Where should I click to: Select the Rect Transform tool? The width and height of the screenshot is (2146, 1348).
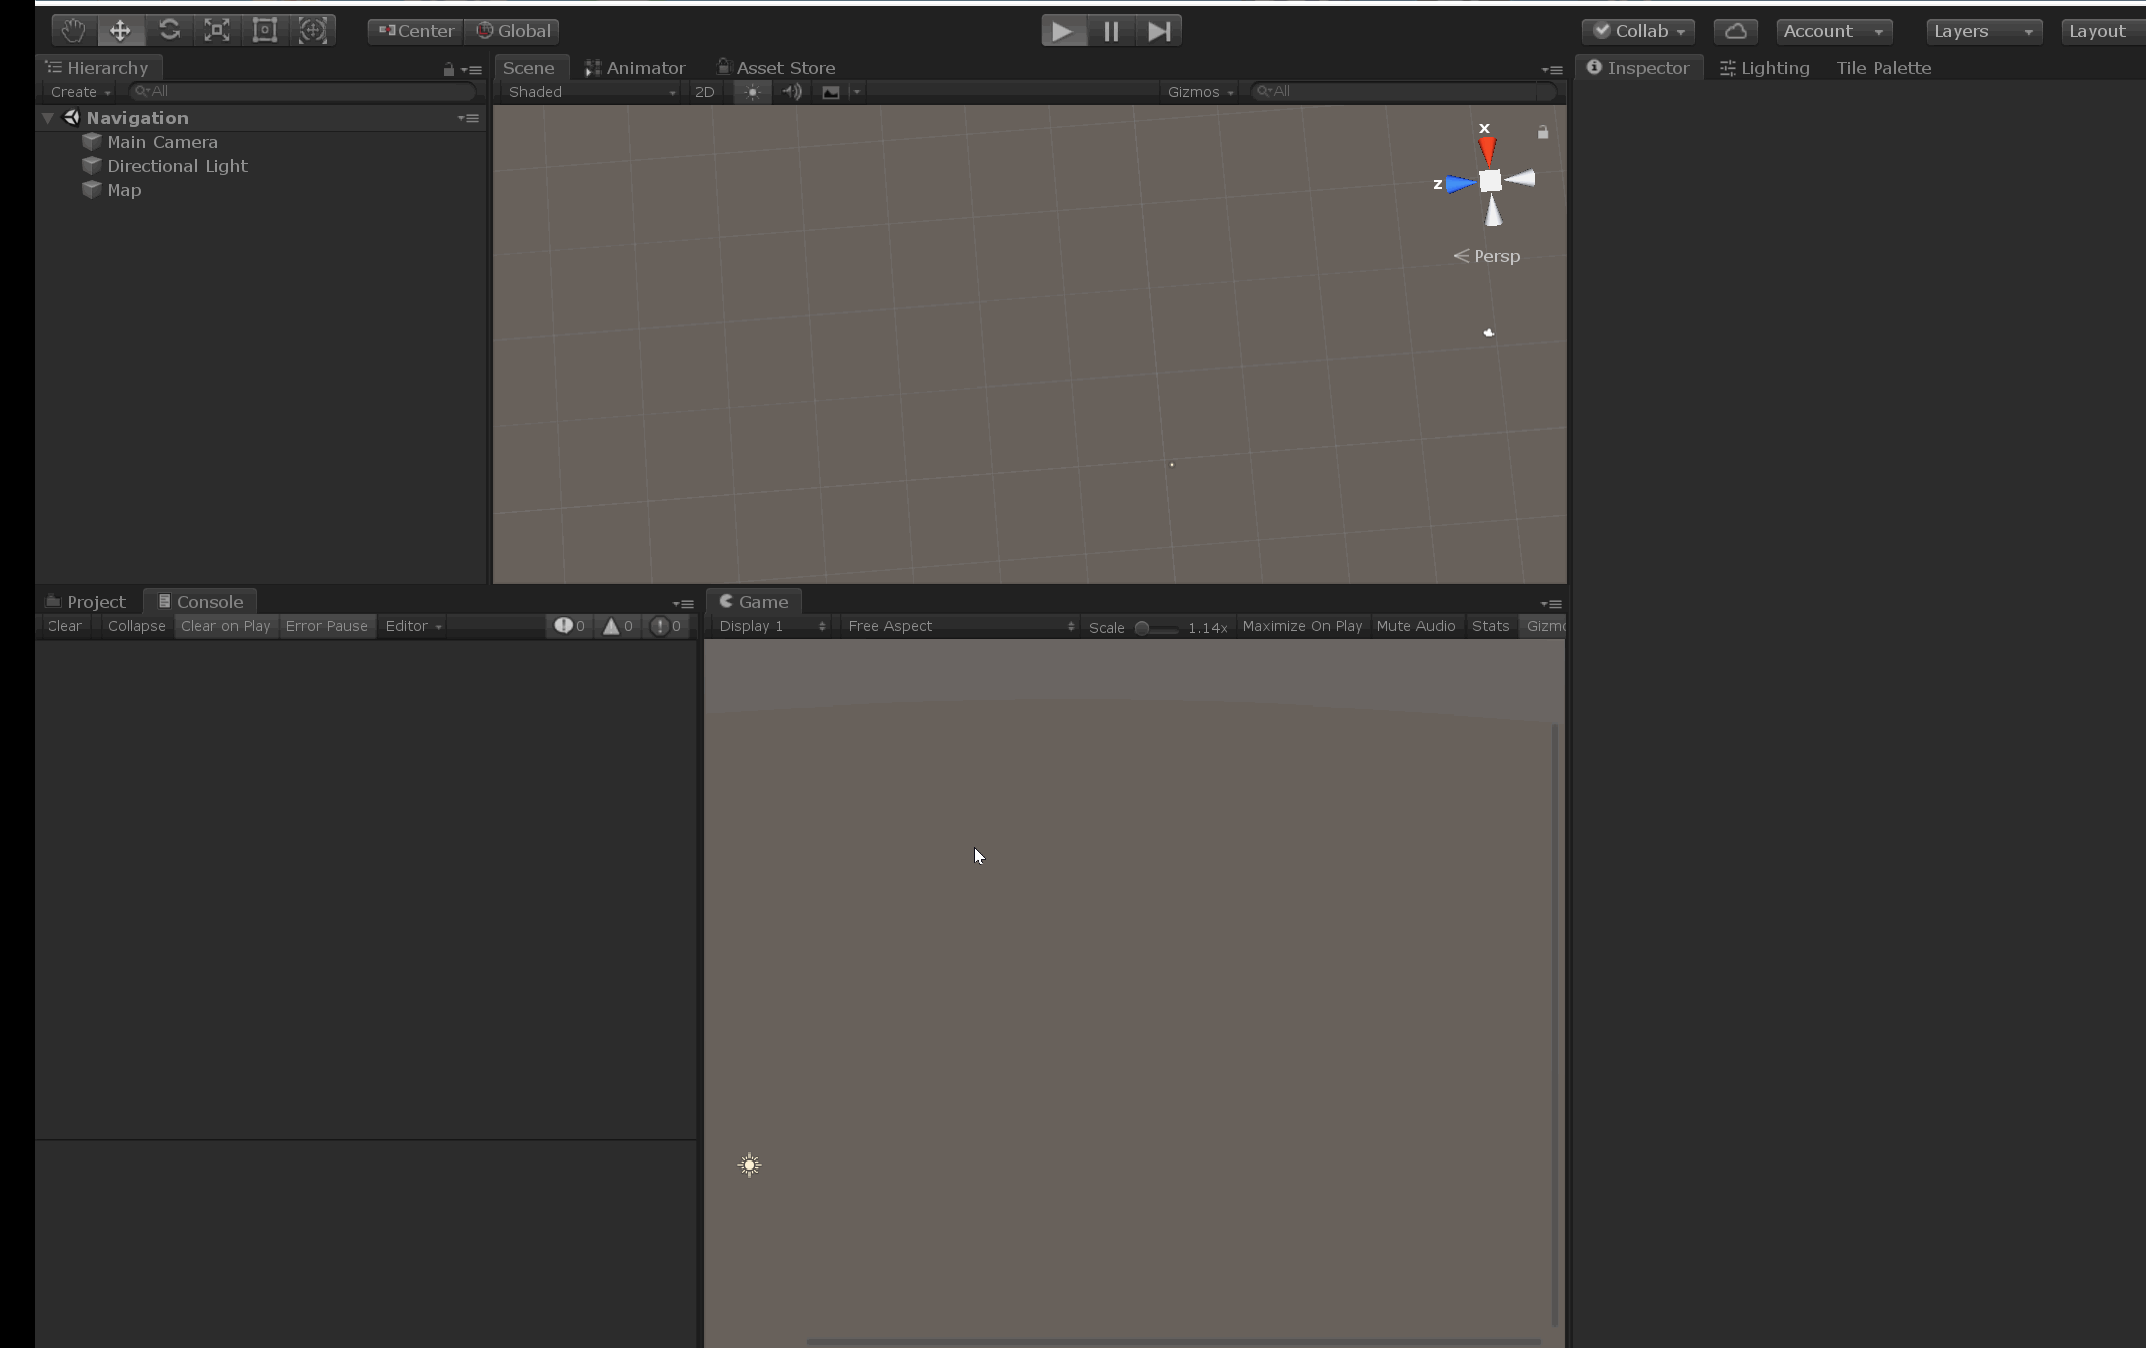[265, 31]
